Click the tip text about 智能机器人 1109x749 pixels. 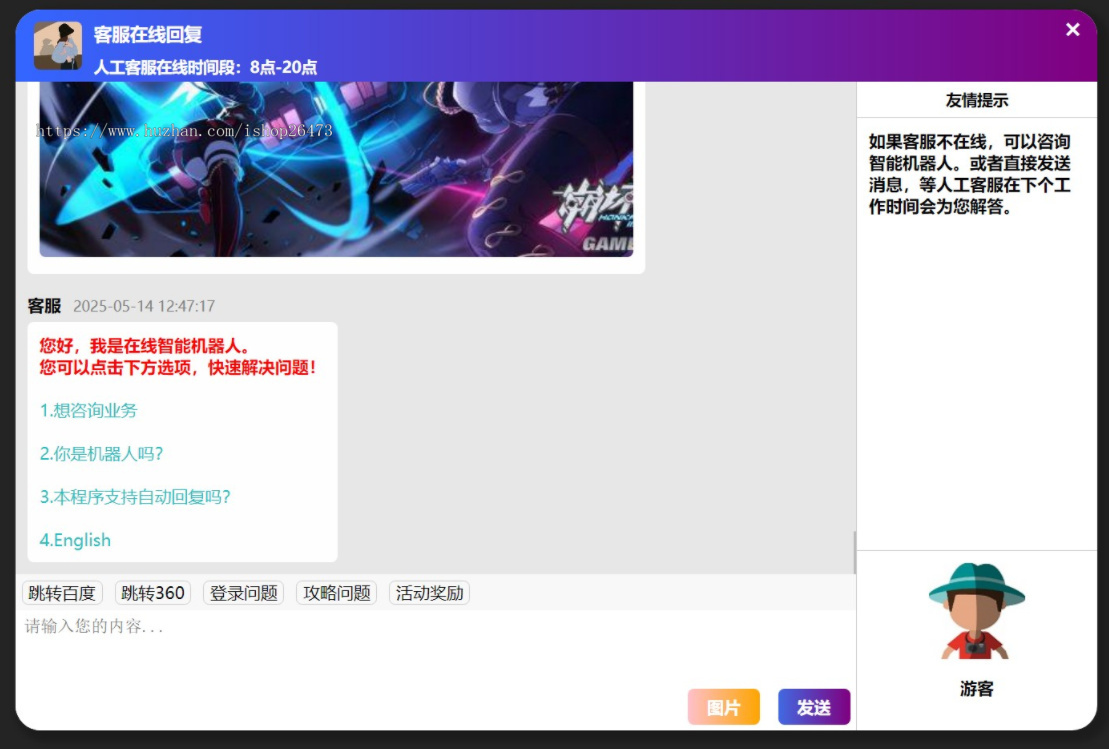pos(970,174)
